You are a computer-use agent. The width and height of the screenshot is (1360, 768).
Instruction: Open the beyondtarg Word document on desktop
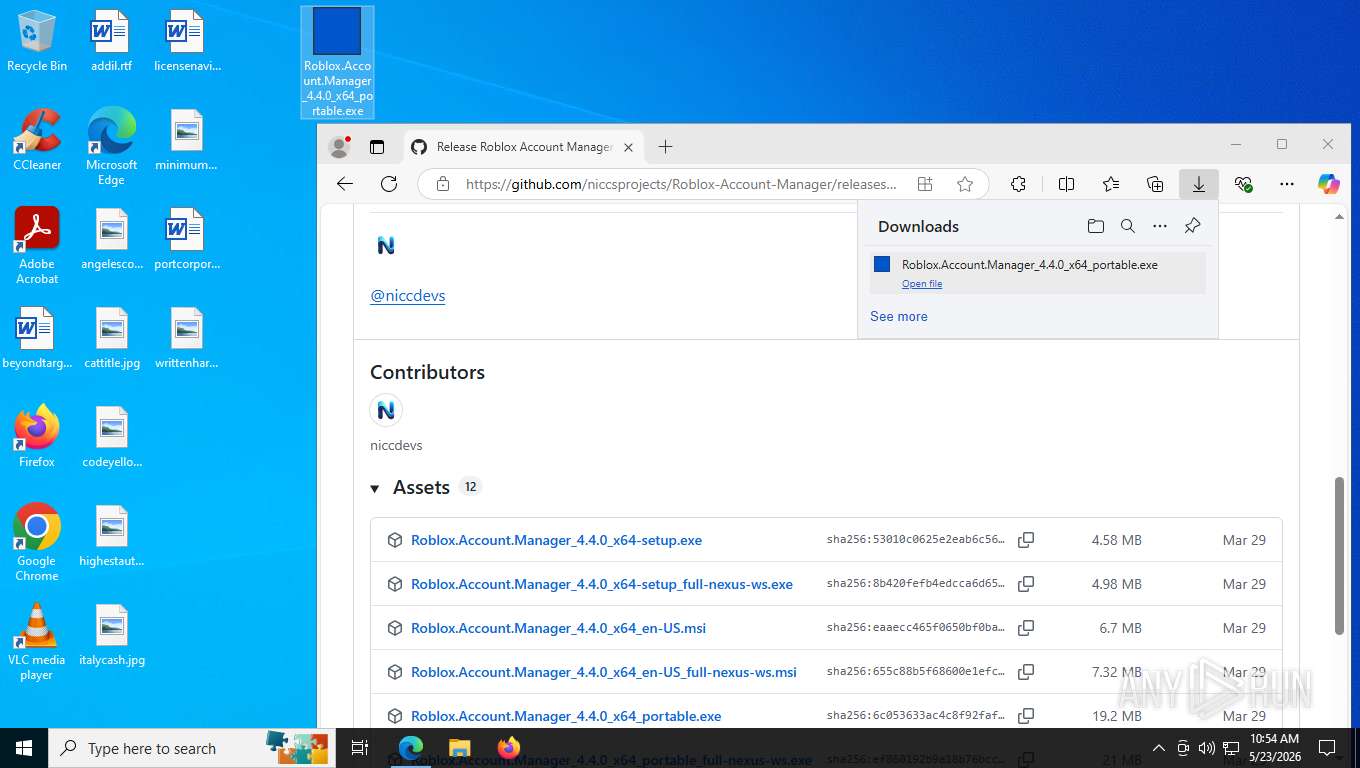[37, 338]
